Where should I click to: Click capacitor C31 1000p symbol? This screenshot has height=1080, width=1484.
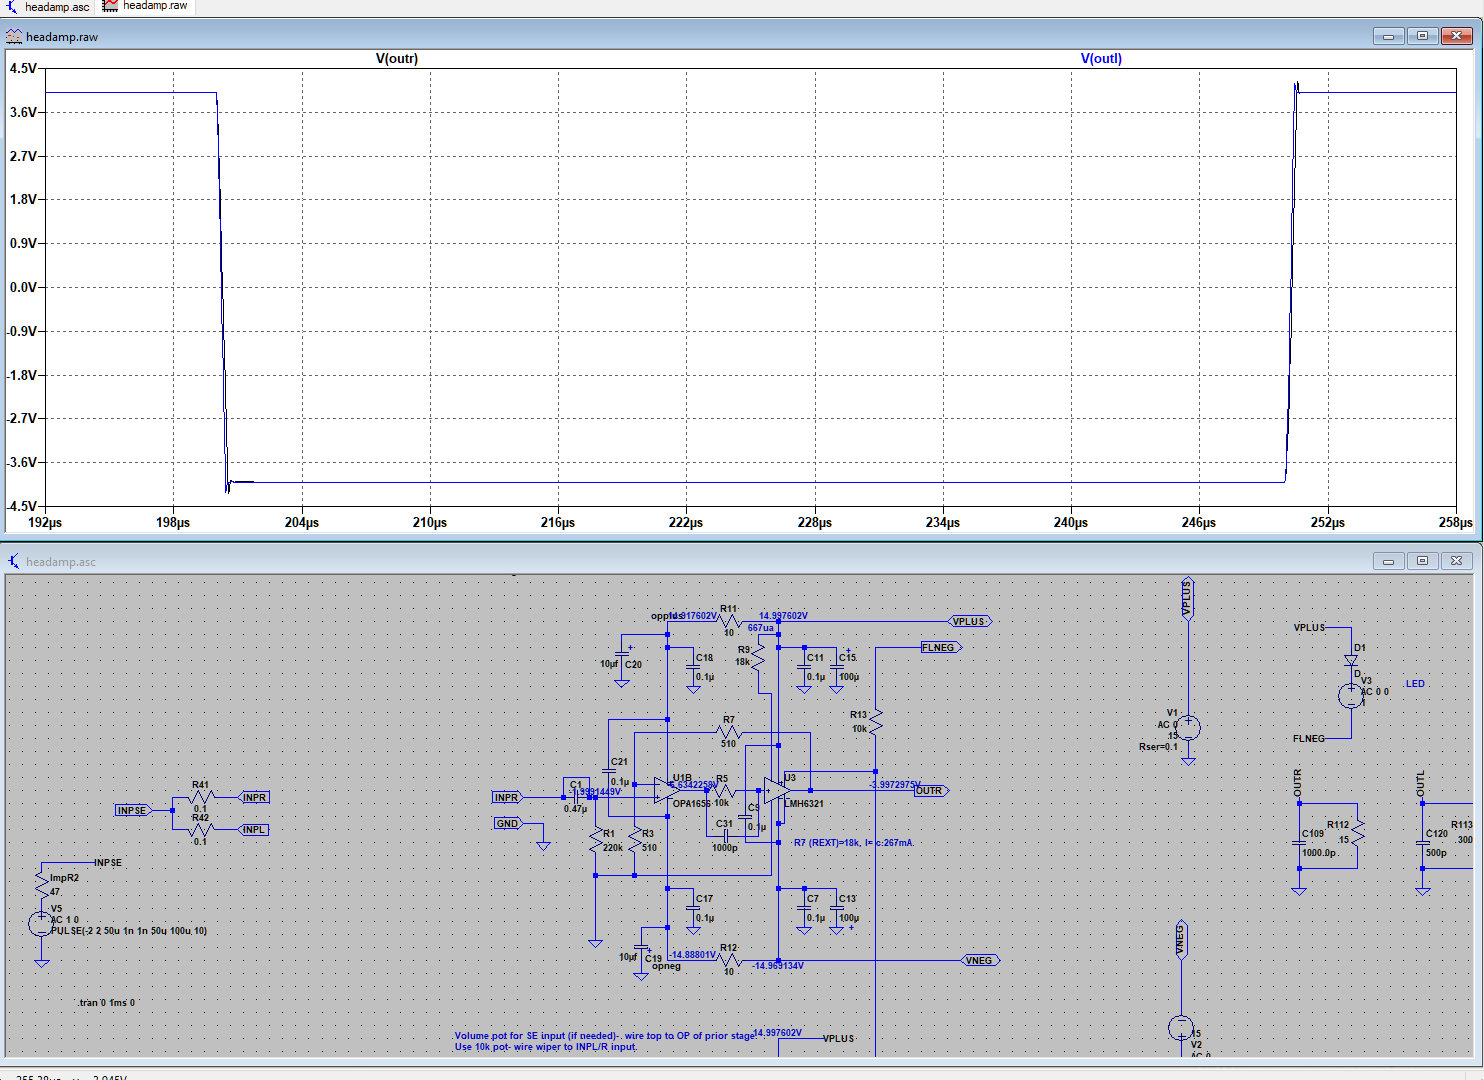point(725,834)
